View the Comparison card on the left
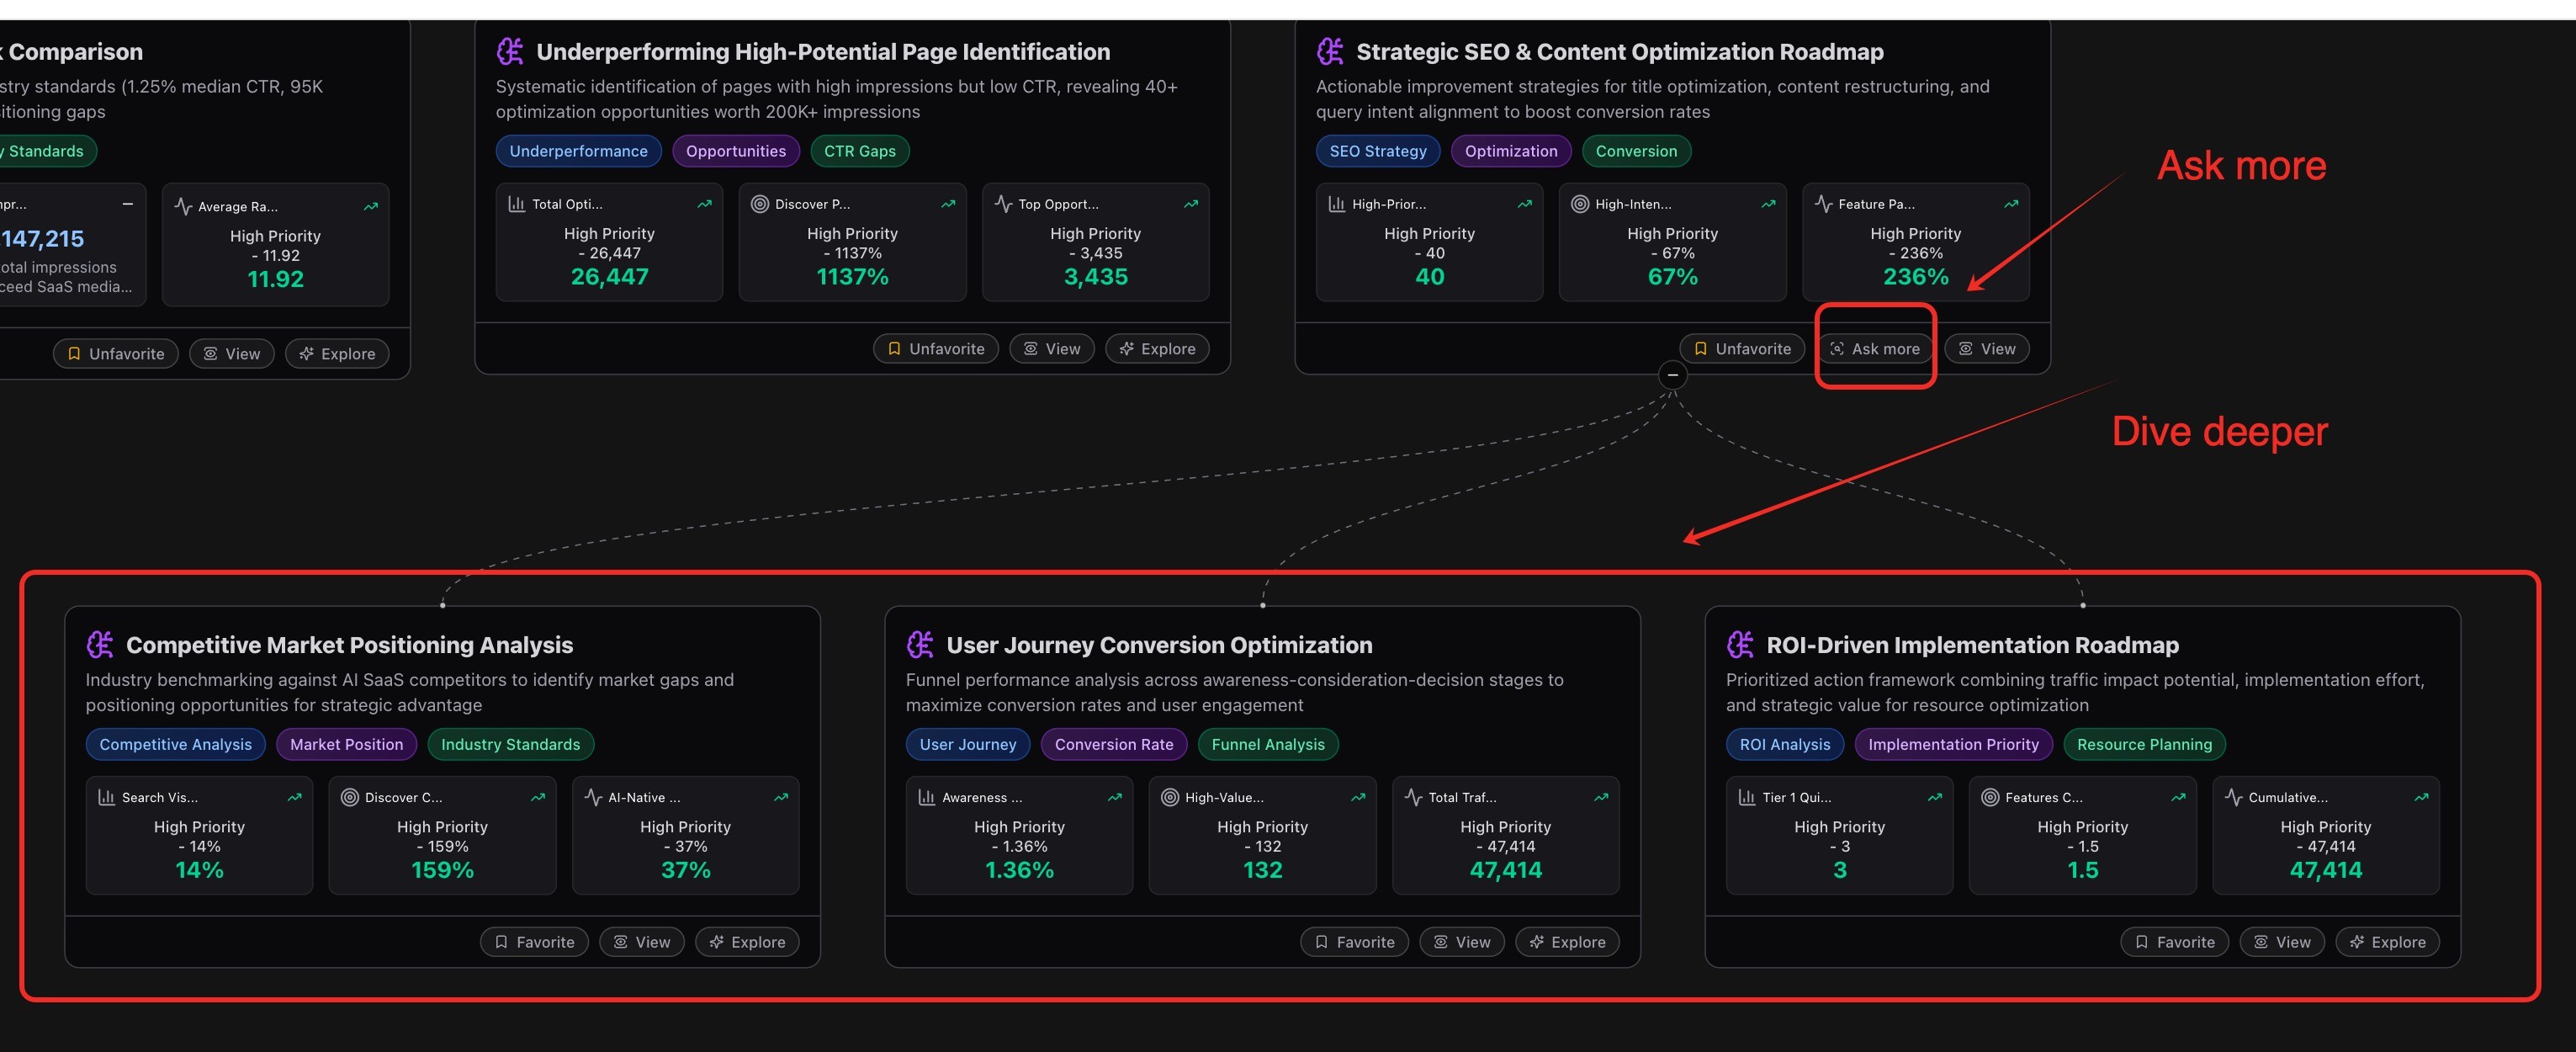The width and height of the screenshot is (2576, 1052). pos(232,354)
